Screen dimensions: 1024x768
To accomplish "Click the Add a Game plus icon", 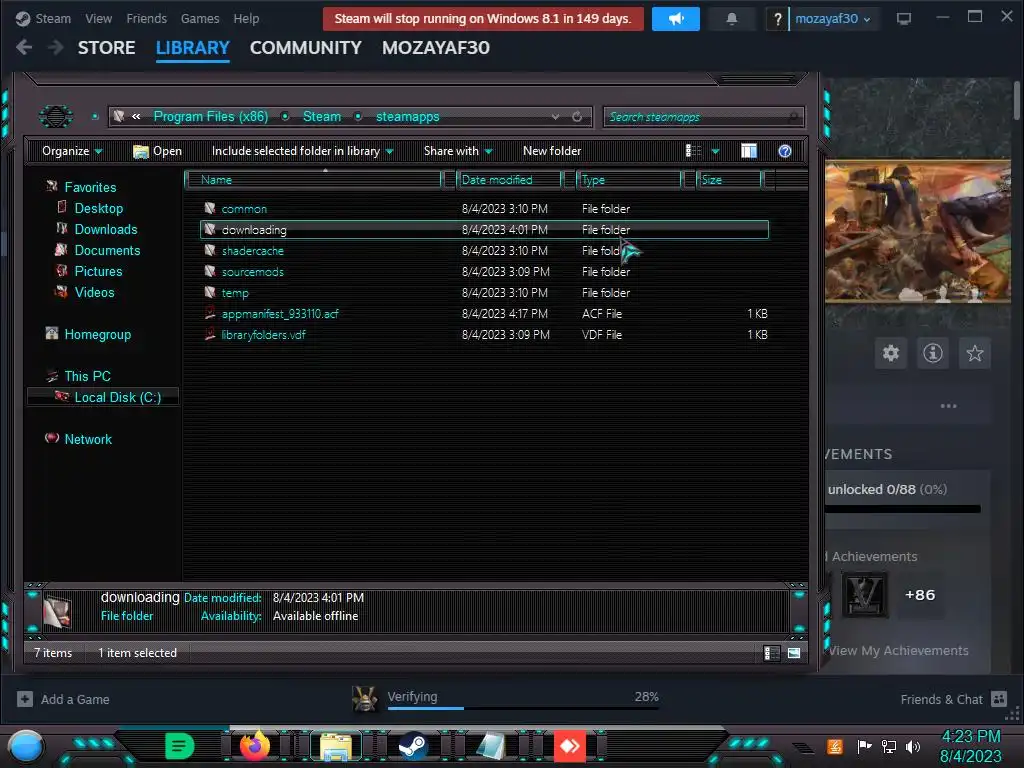I will pyautogui.click(x=25, y=699).
